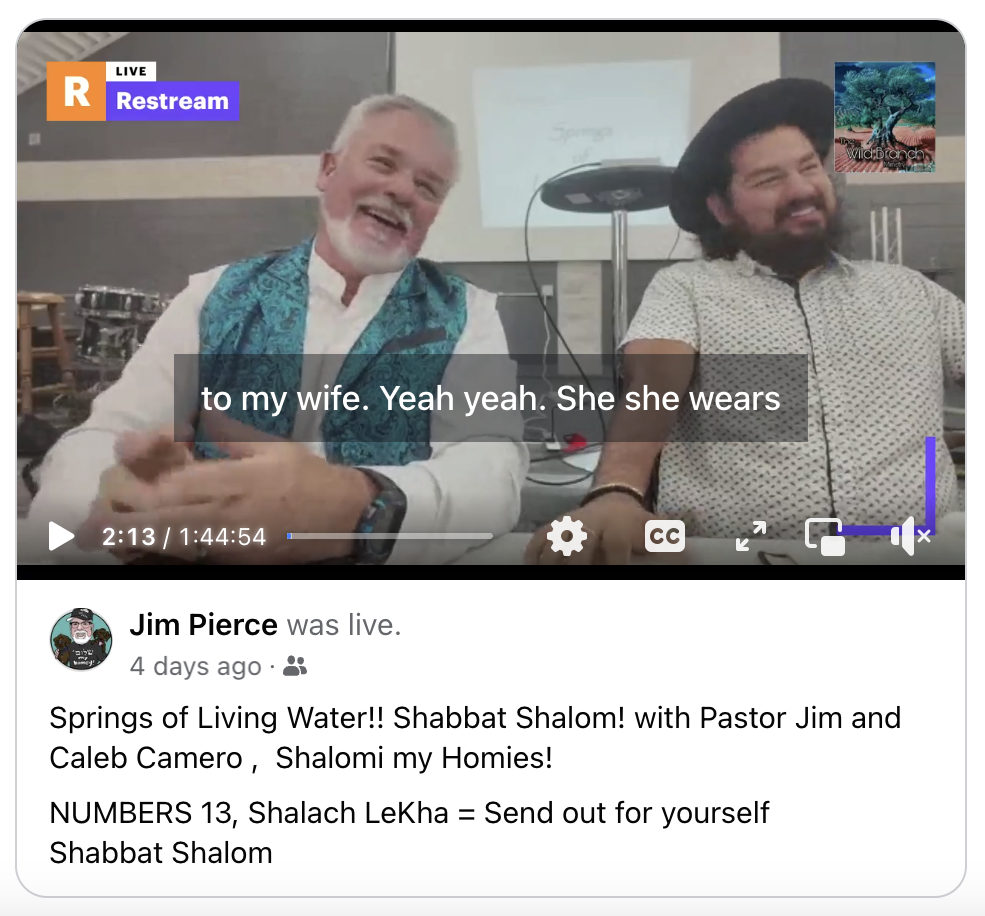The height and width of the screenshot is (916, 985).
Task: Click the Wild Branch tree logo overlay
Action: [884, 117]
